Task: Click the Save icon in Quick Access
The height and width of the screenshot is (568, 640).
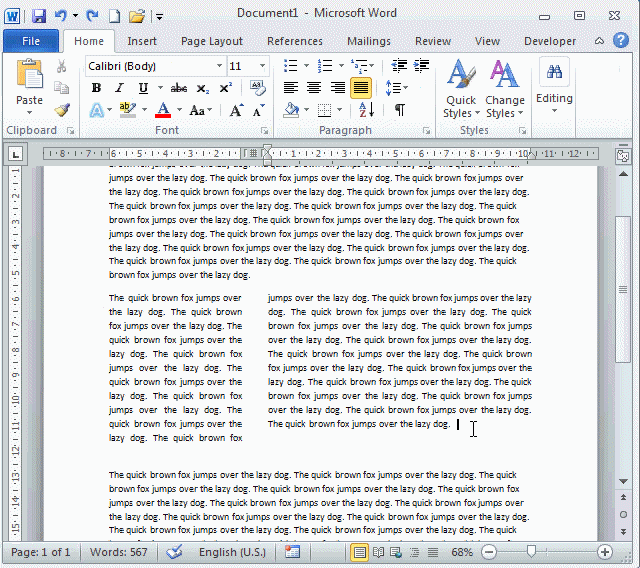Action: (x=39, y=15)
